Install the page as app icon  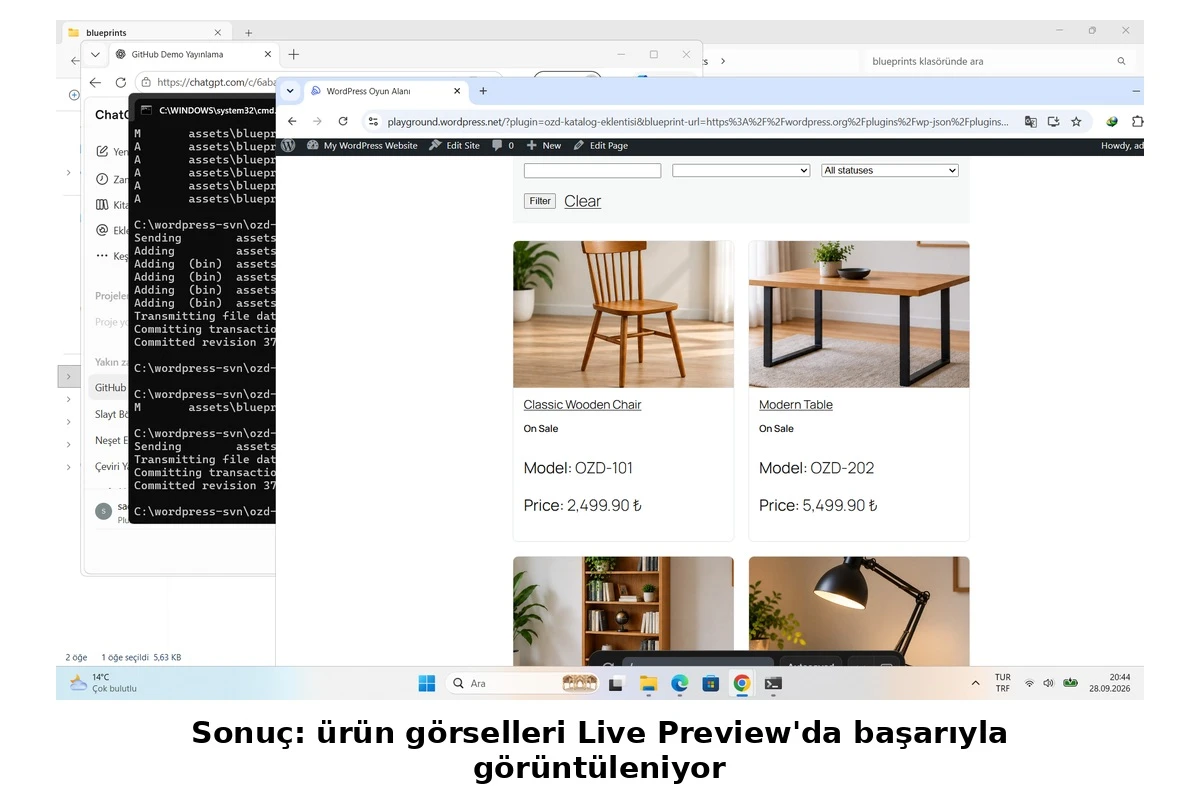1053,121
